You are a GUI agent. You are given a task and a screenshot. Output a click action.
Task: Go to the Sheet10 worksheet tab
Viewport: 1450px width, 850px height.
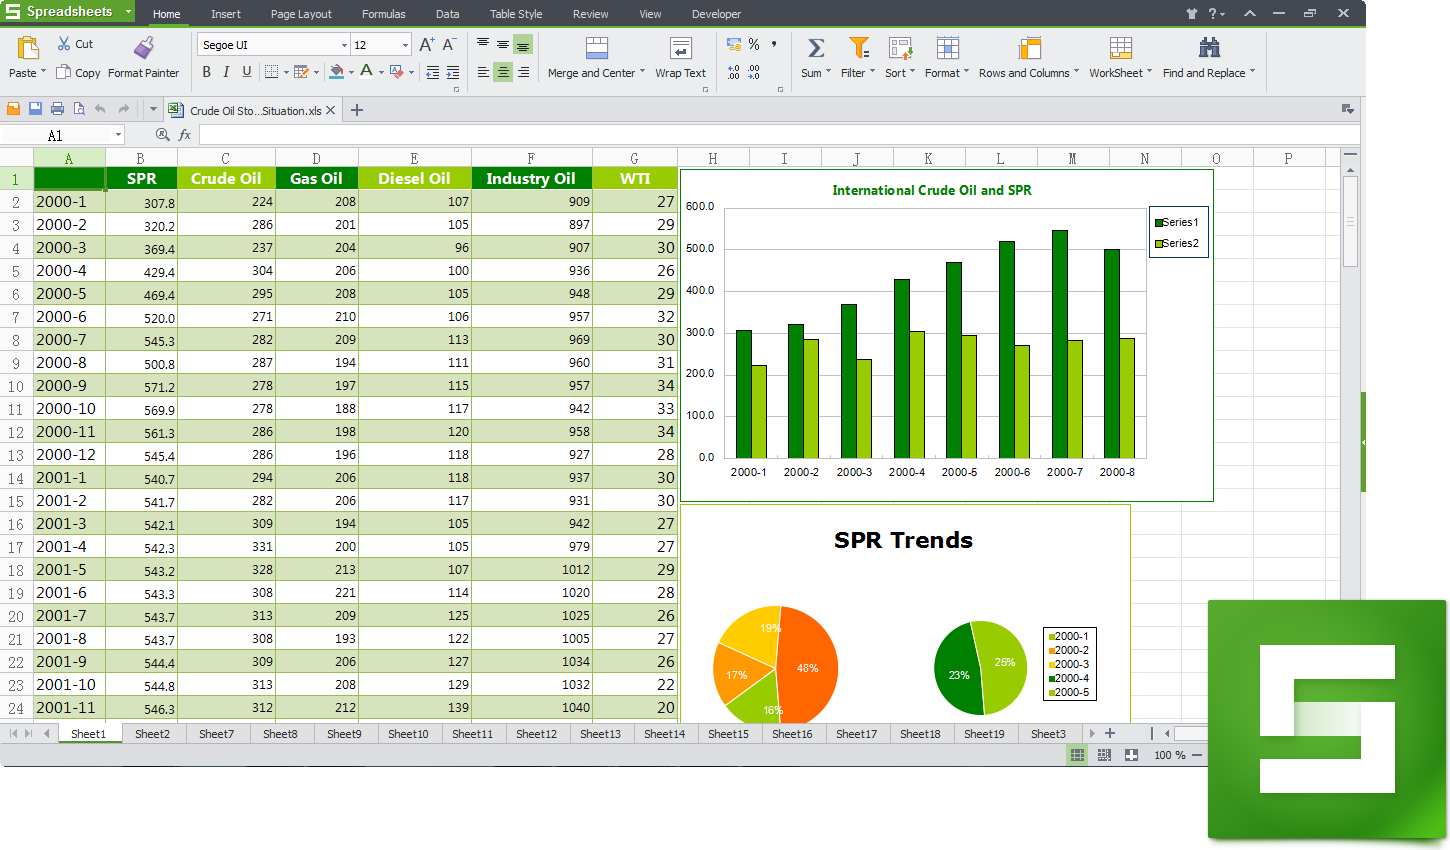(408, 734)
